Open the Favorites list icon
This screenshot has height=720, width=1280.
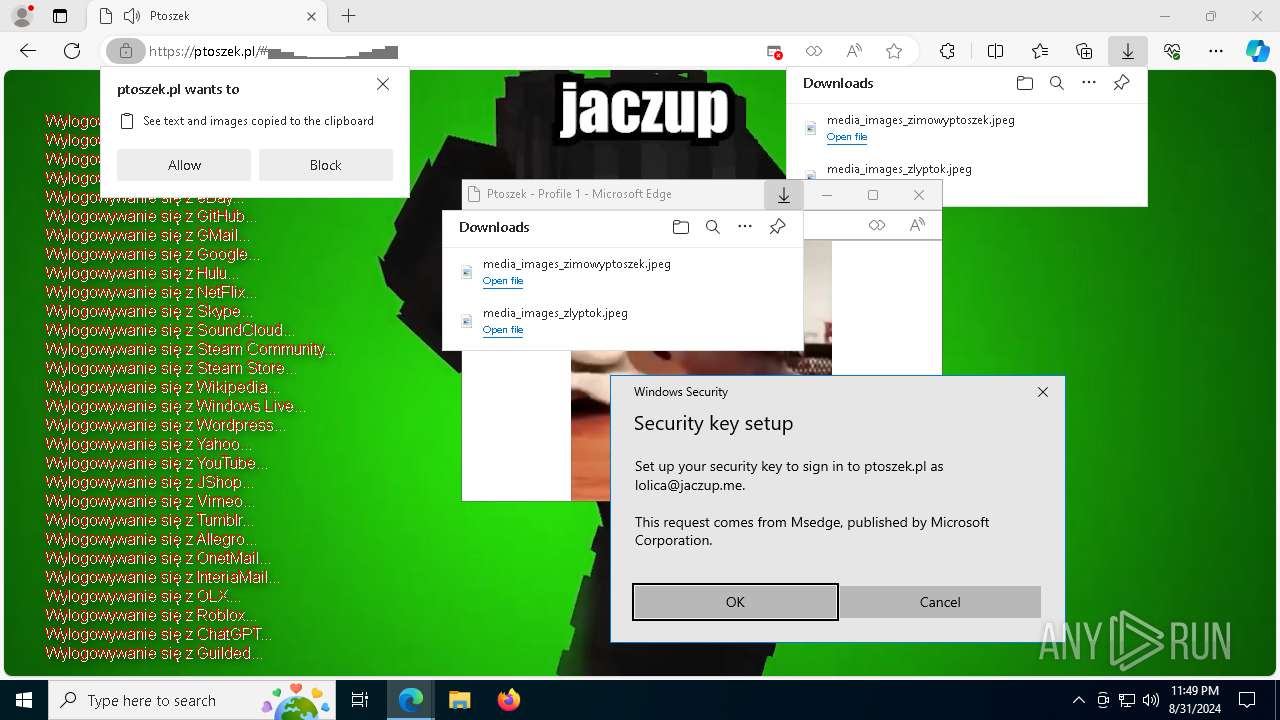point(1040,51)
